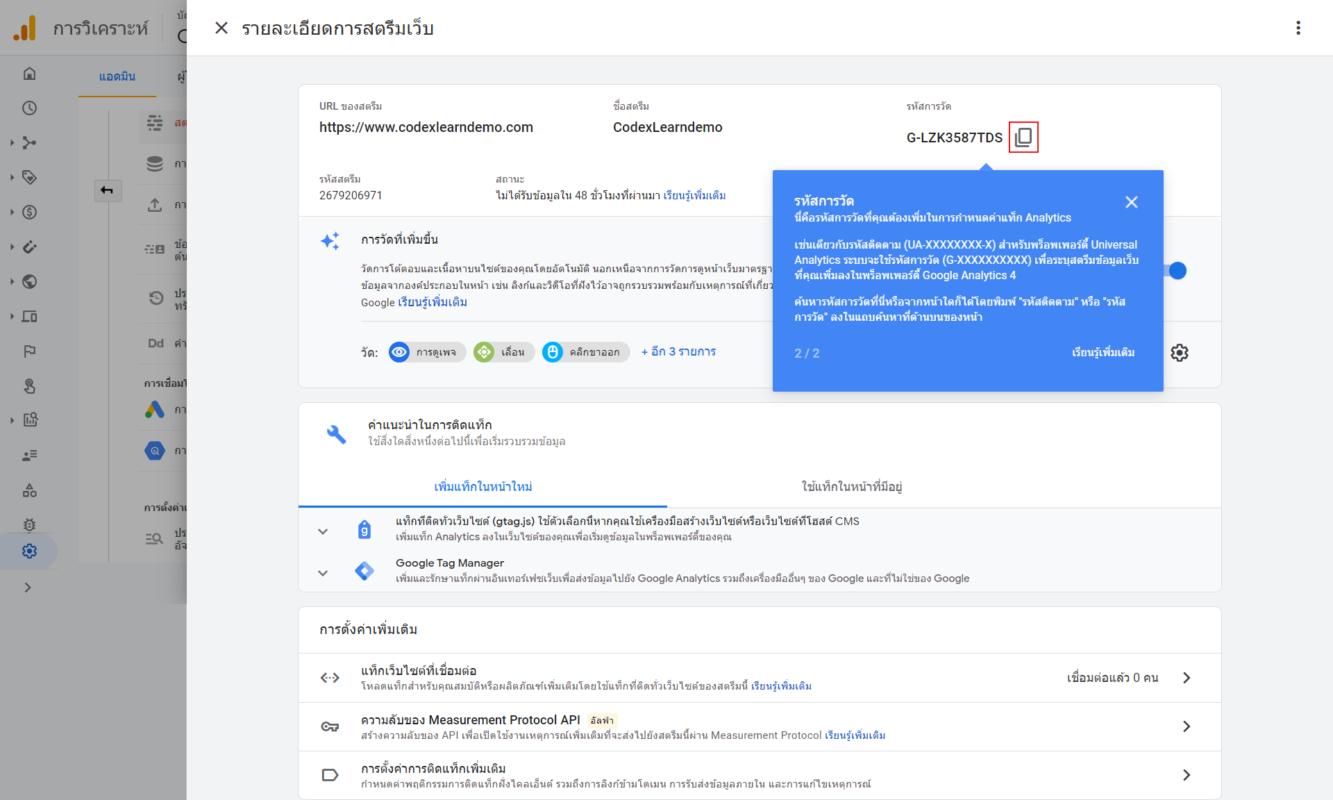Click เรียนรู้เพิ่มเติม link in blue tooltip
The image size is (1333, 800).
[x=1102, y=353]
